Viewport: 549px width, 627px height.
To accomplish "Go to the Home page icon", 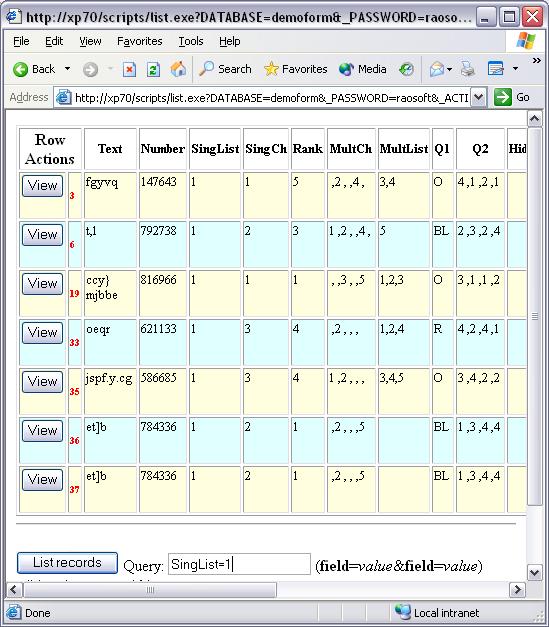I will coord(178,69).
